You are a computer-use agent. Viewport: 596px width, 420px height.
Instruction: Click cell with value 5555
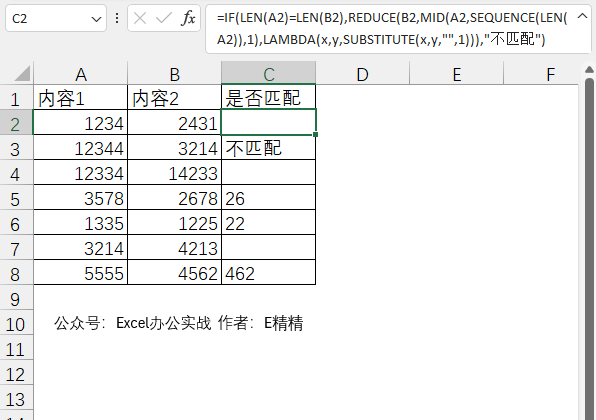click(x=81, y=273)
